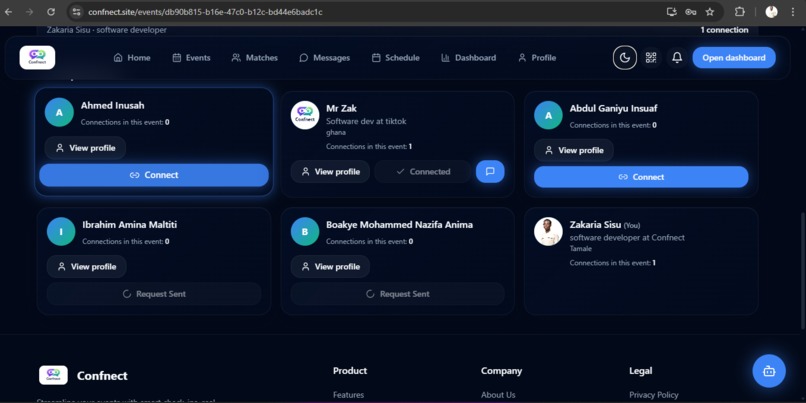View profile of Mr Zak

pyautogui.click(x=330, y=172)
